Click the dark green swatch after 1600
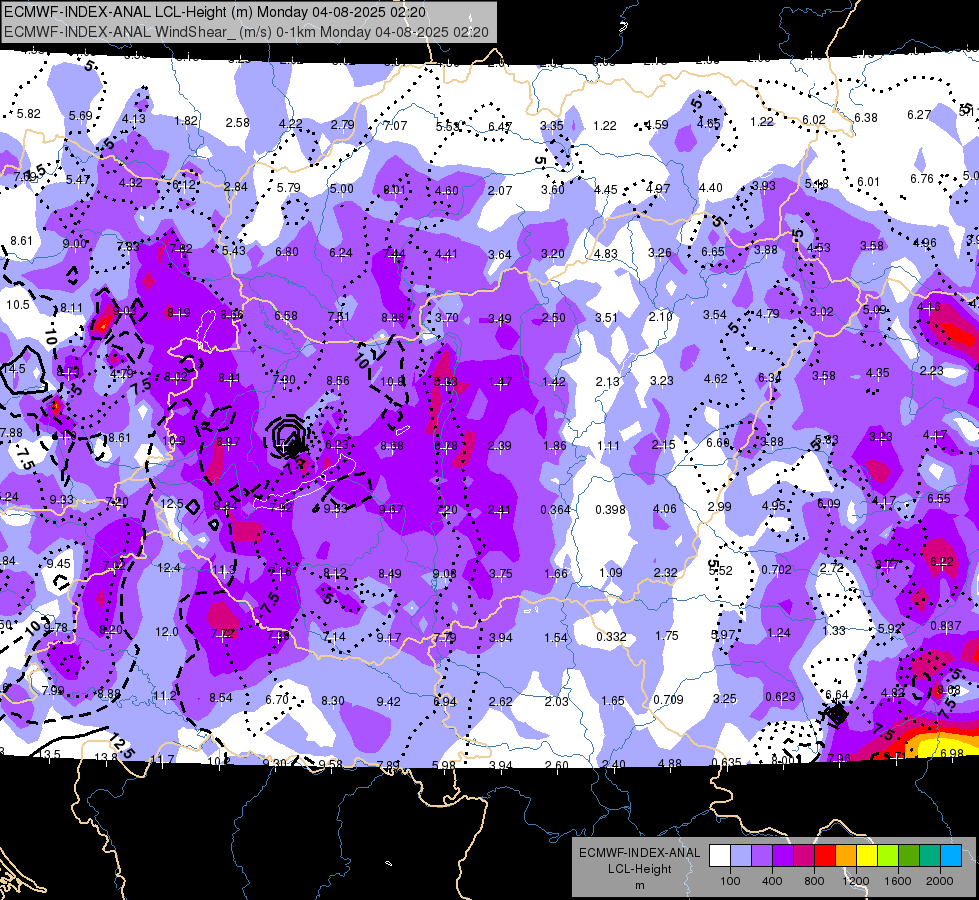 [x=909, y=856]
